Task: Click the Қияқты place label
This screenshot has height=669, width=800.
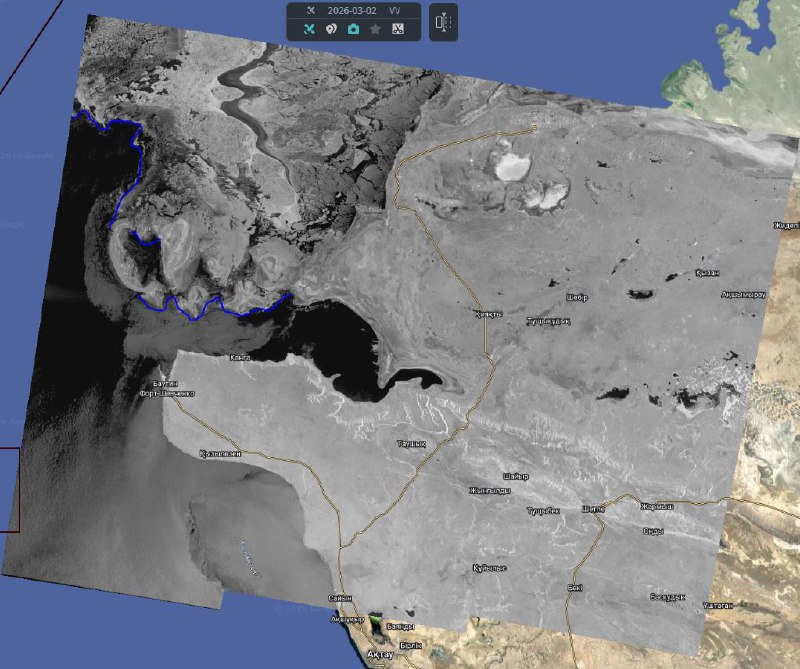Action: (489, 314)
